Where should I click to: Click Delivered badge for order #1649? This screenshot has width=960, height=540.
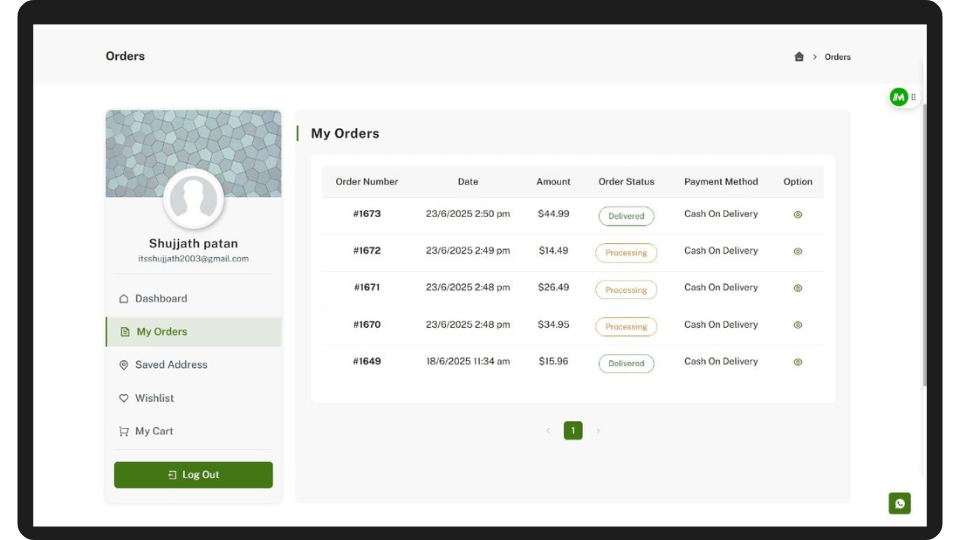pyautogui.click(x=626, y=363)
